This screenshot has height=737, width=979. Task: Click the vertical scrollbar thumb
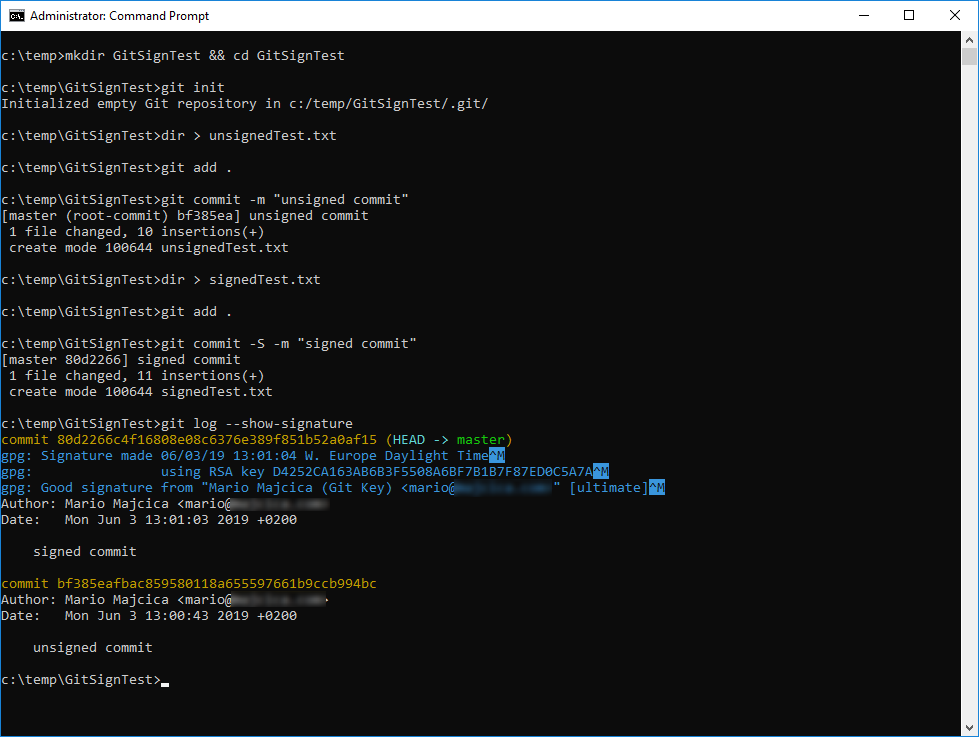[969, 56]
